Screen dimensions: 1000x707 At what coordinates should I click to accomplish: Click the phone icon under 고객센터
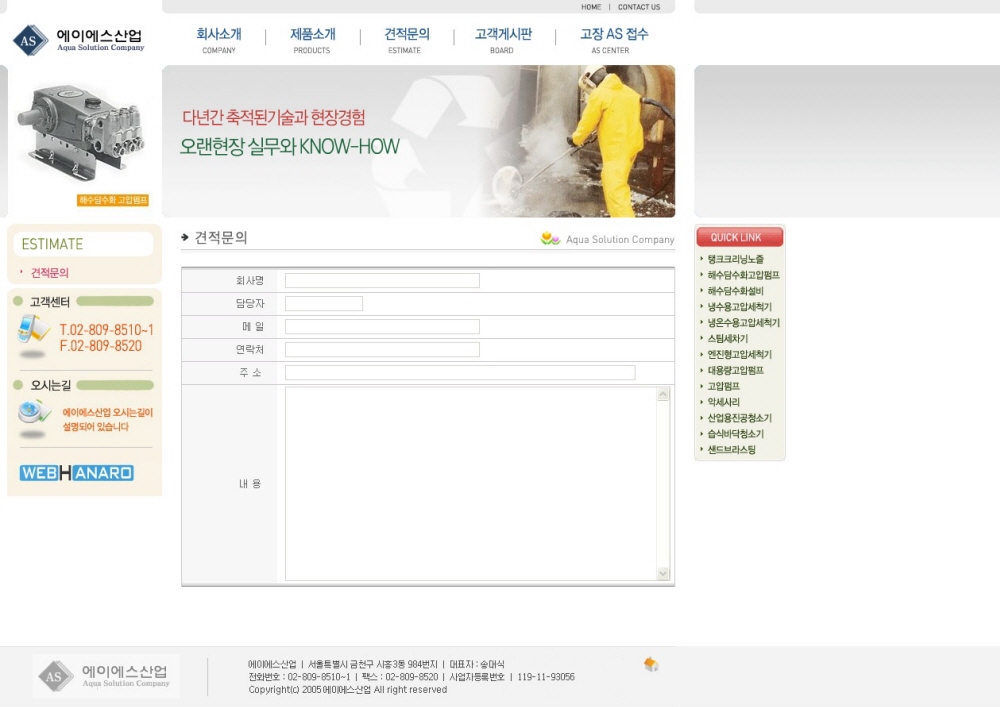tap(33, 329)
